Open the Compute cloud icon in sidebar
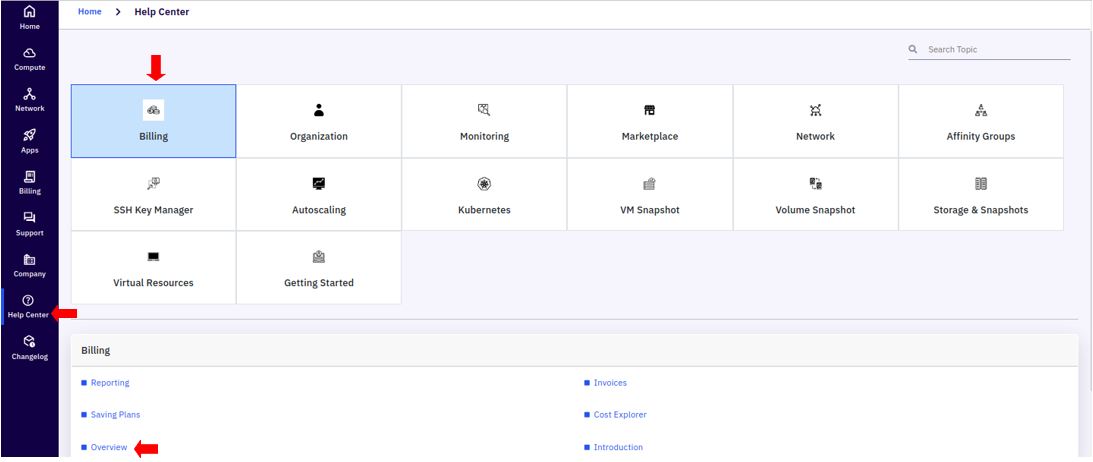Screen dimensions: 1093x462 [29, 54]
